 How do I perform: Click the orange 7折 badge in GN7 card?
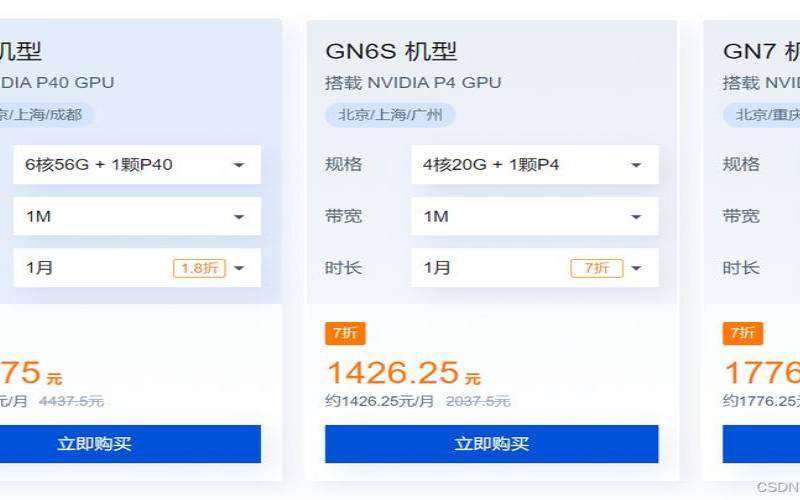coord(742,333)
